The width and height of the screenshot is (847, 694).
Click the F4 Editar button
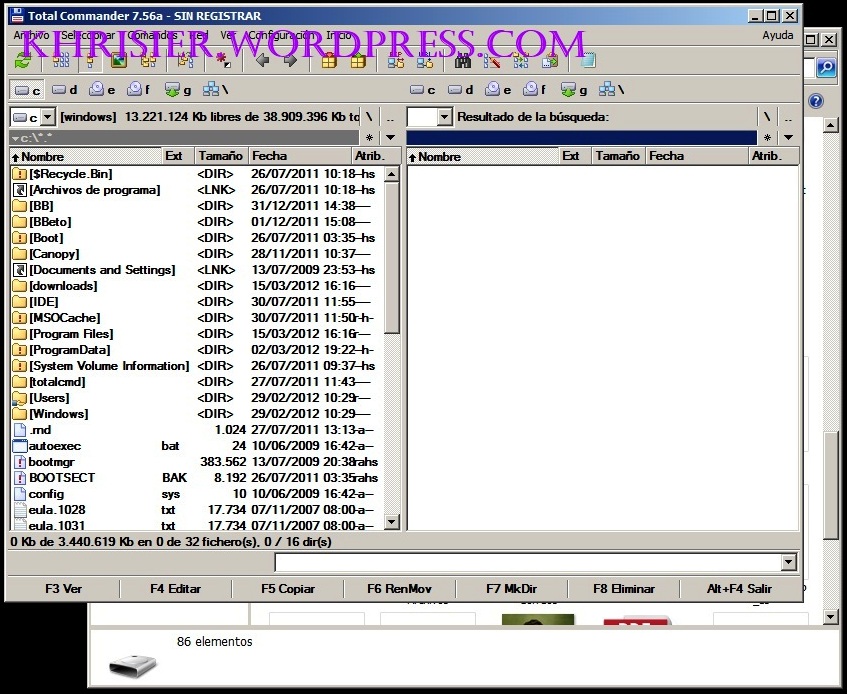click(x=176, y=589)
